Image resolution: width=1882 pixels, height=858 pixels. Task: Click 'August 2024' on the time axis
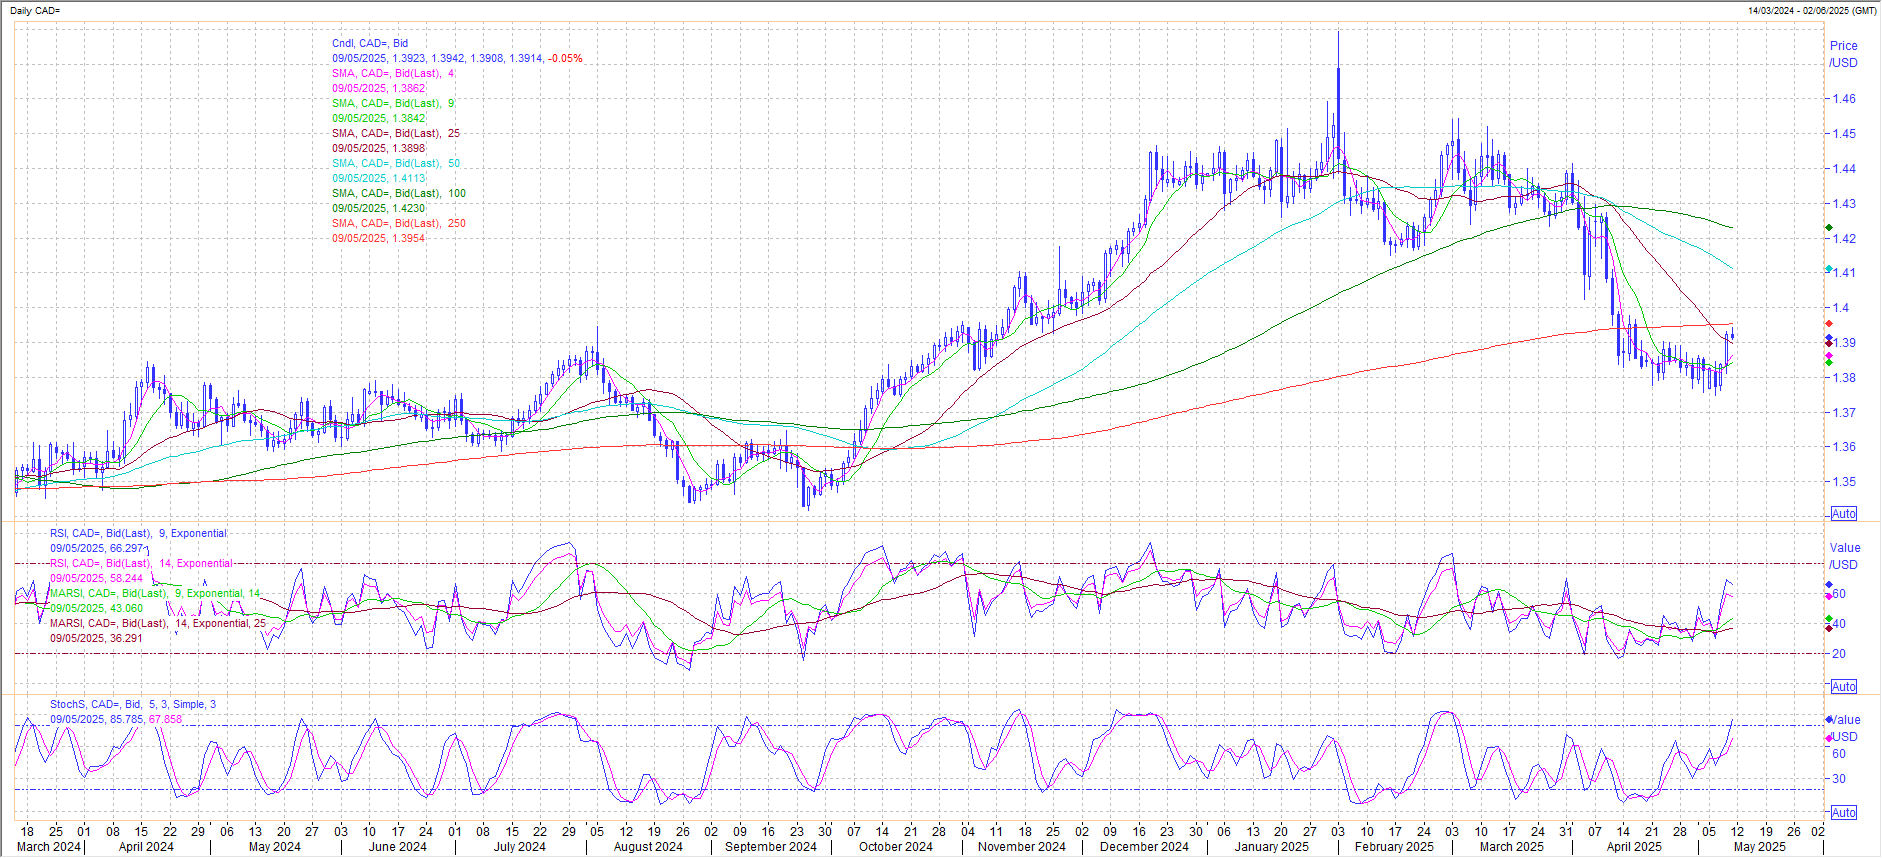point(648,847)
